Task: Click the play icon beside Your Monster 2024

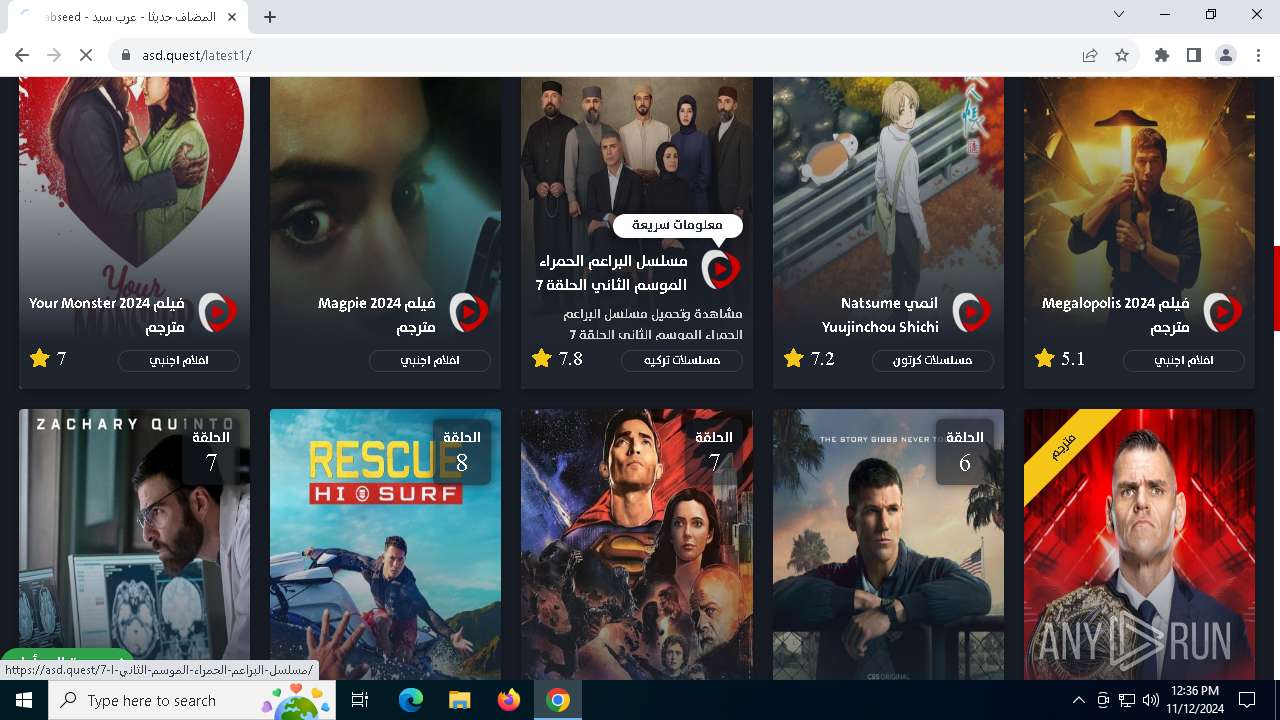Action: pos(217,313)
